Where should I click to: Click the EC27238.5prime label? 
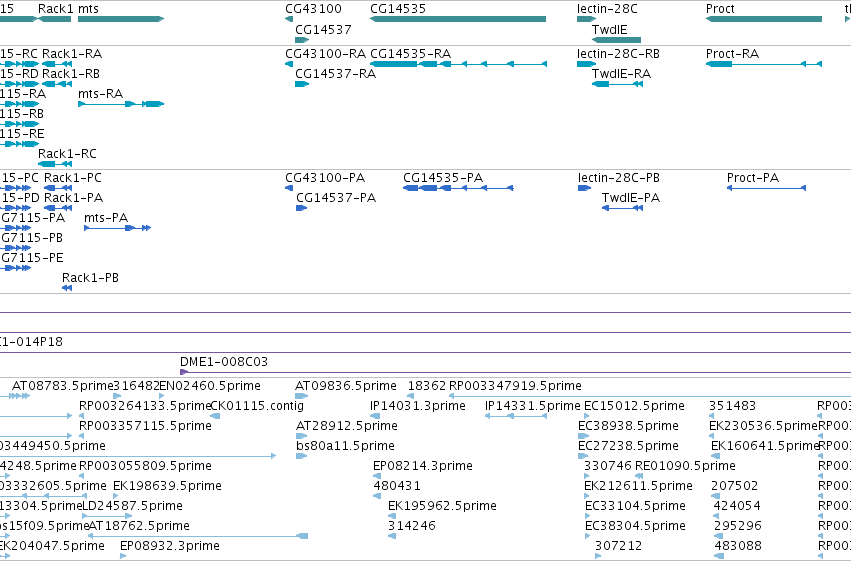pyautogui.click(x=628, y=446)
